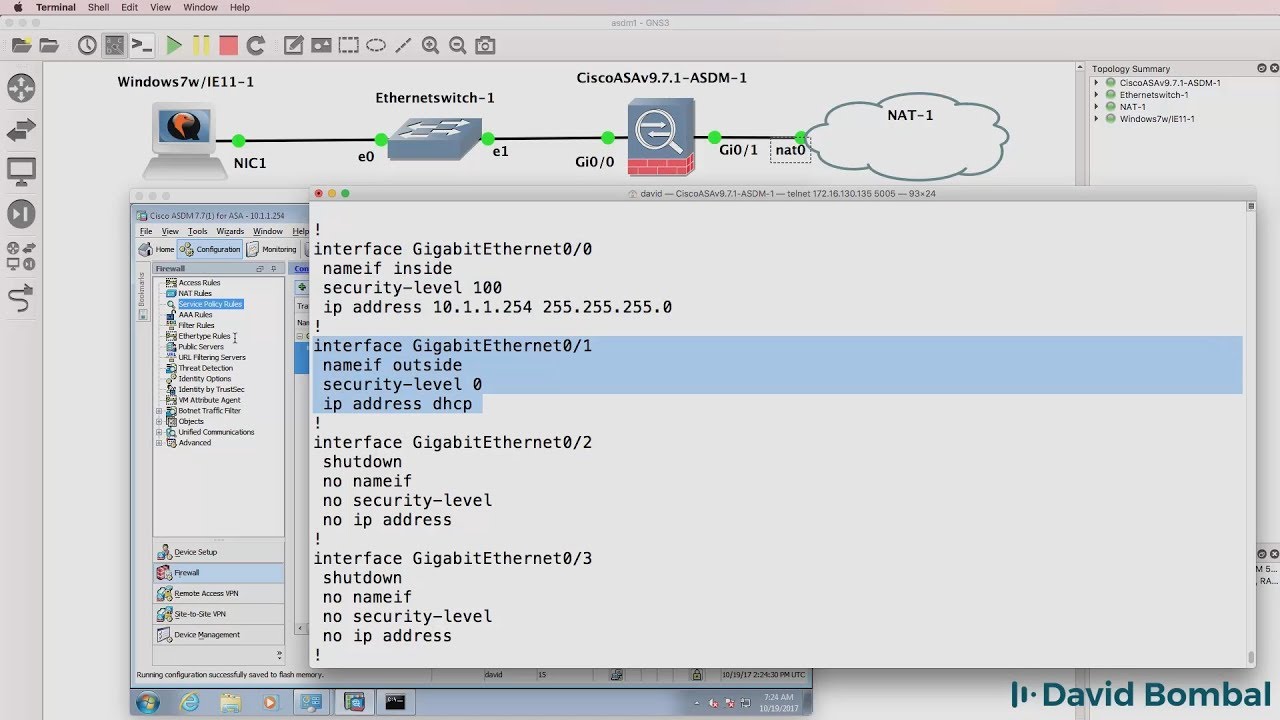Open File Explorer from Windows taskbar
The image size is (1280, 720).
(x=230, y=702)
